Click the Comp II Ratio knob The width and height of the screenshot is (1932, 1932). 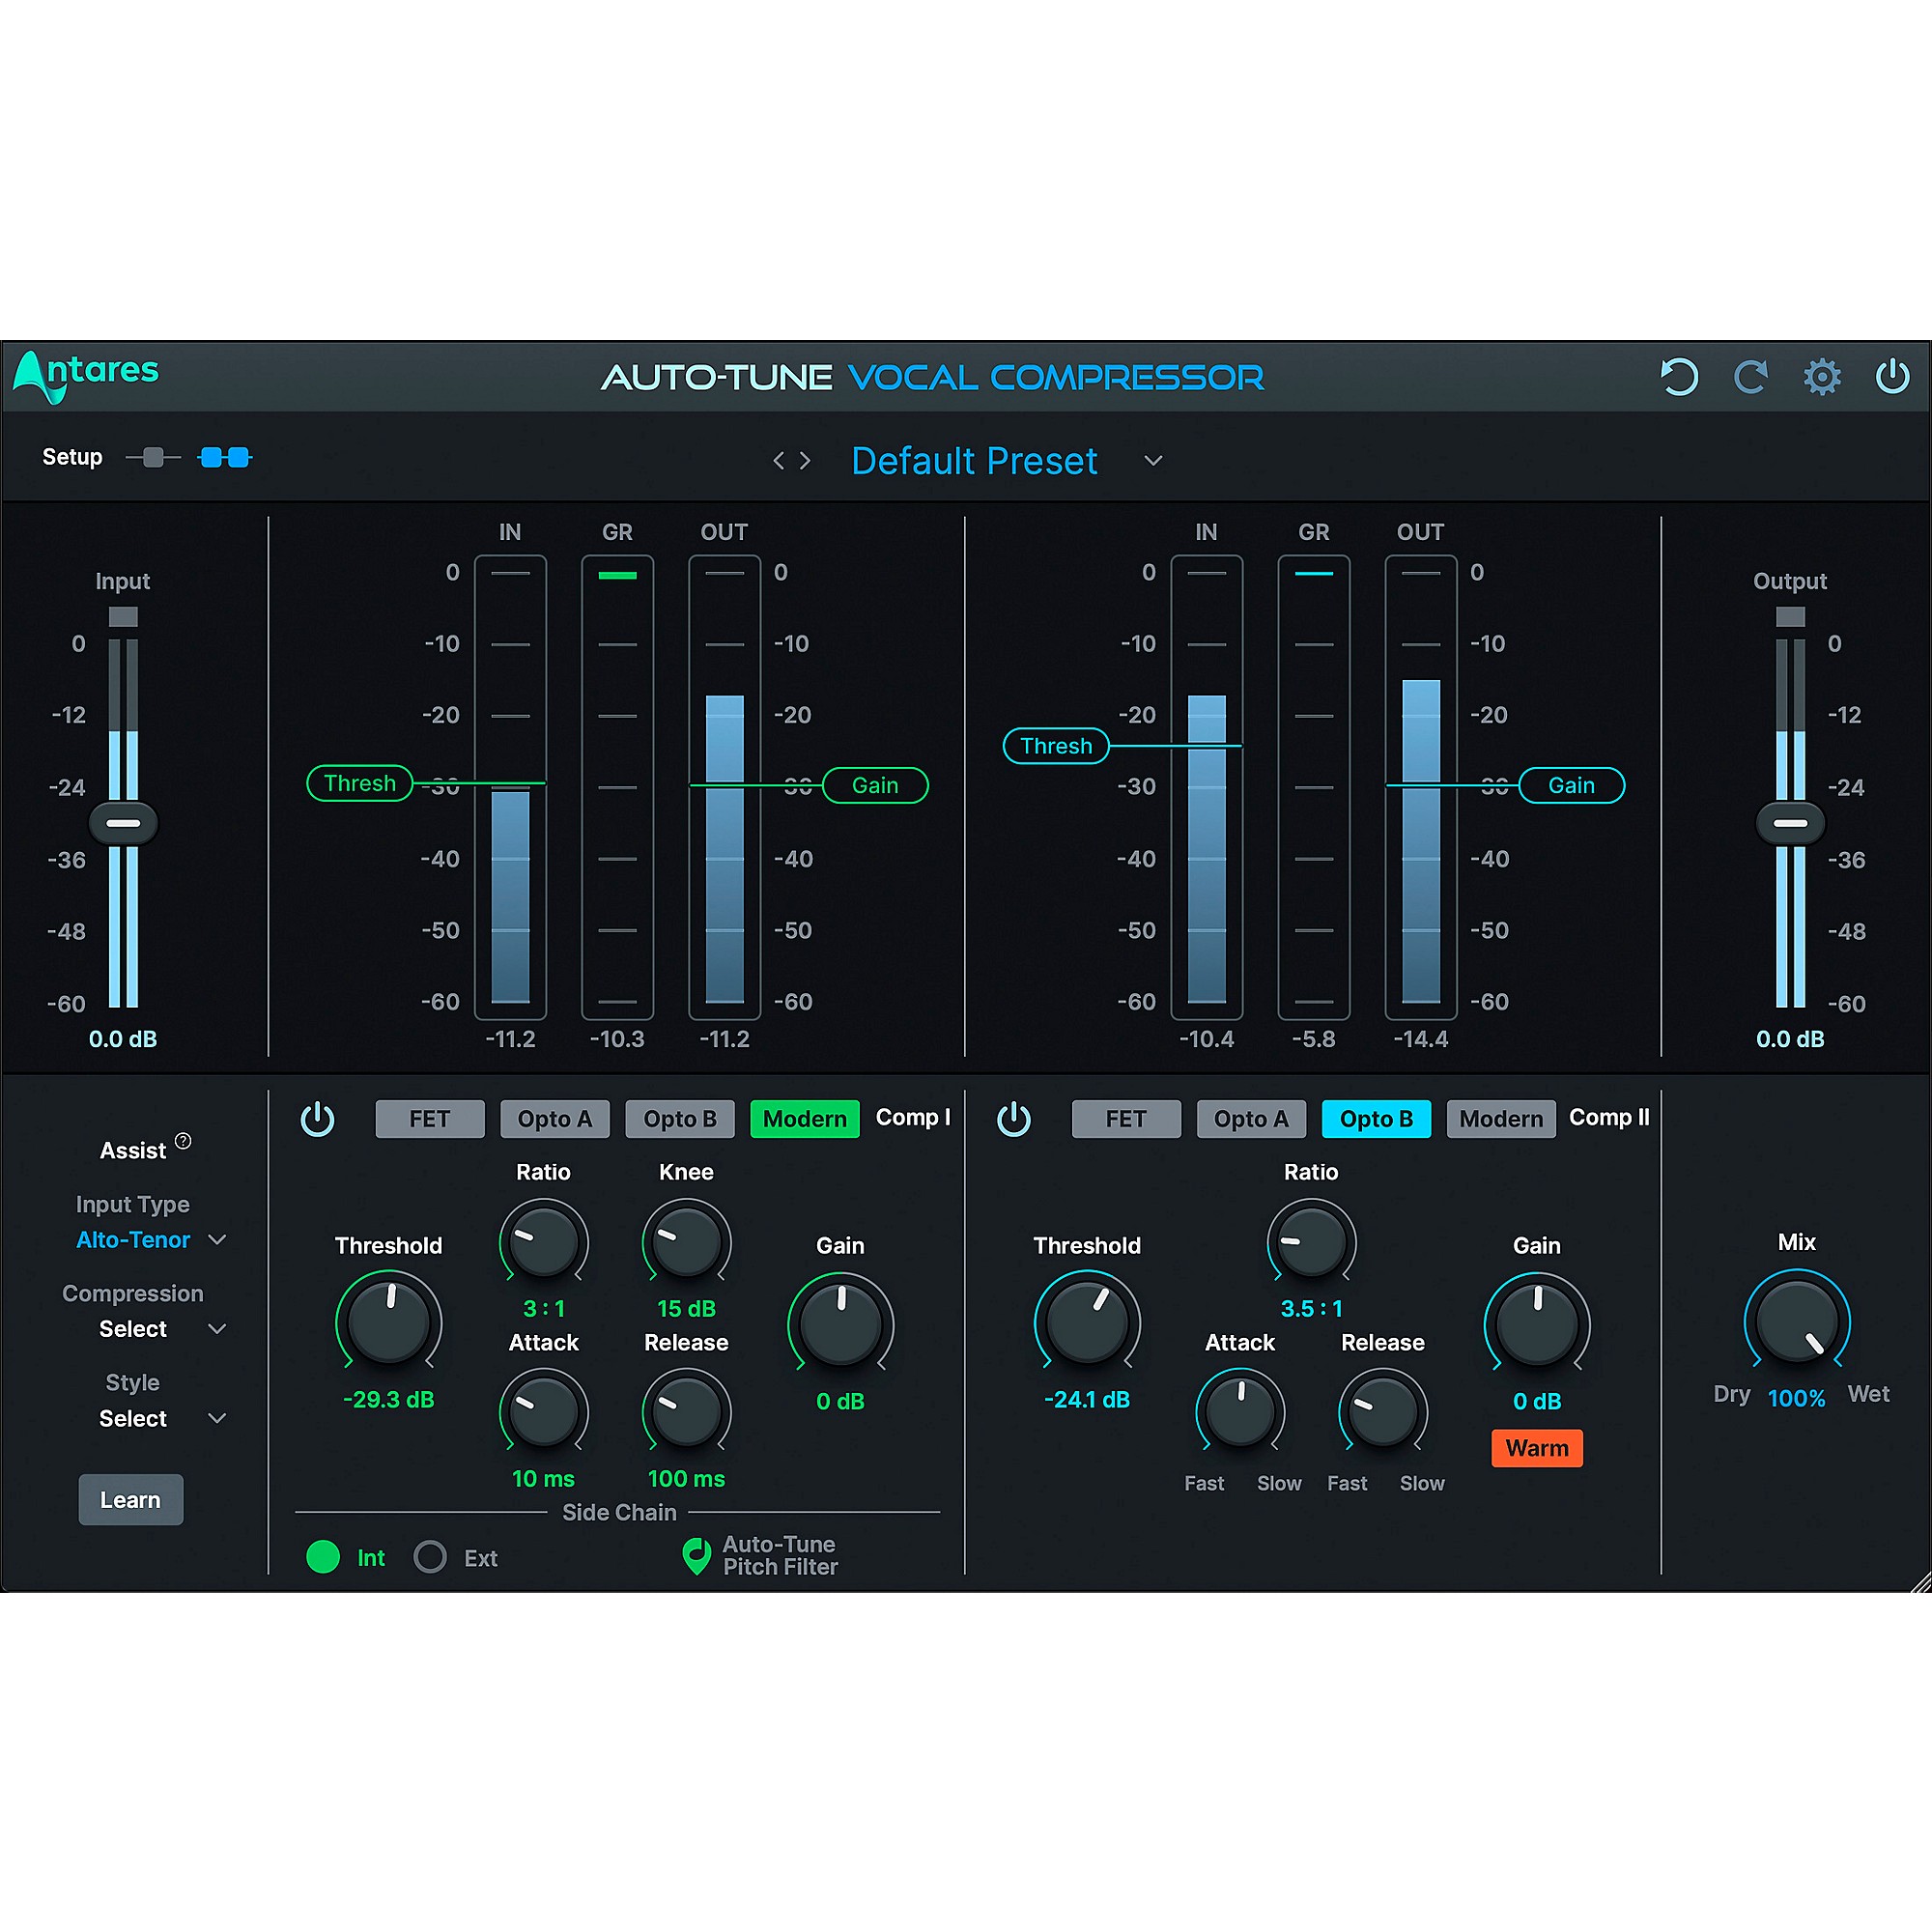coord(1312,1241)
